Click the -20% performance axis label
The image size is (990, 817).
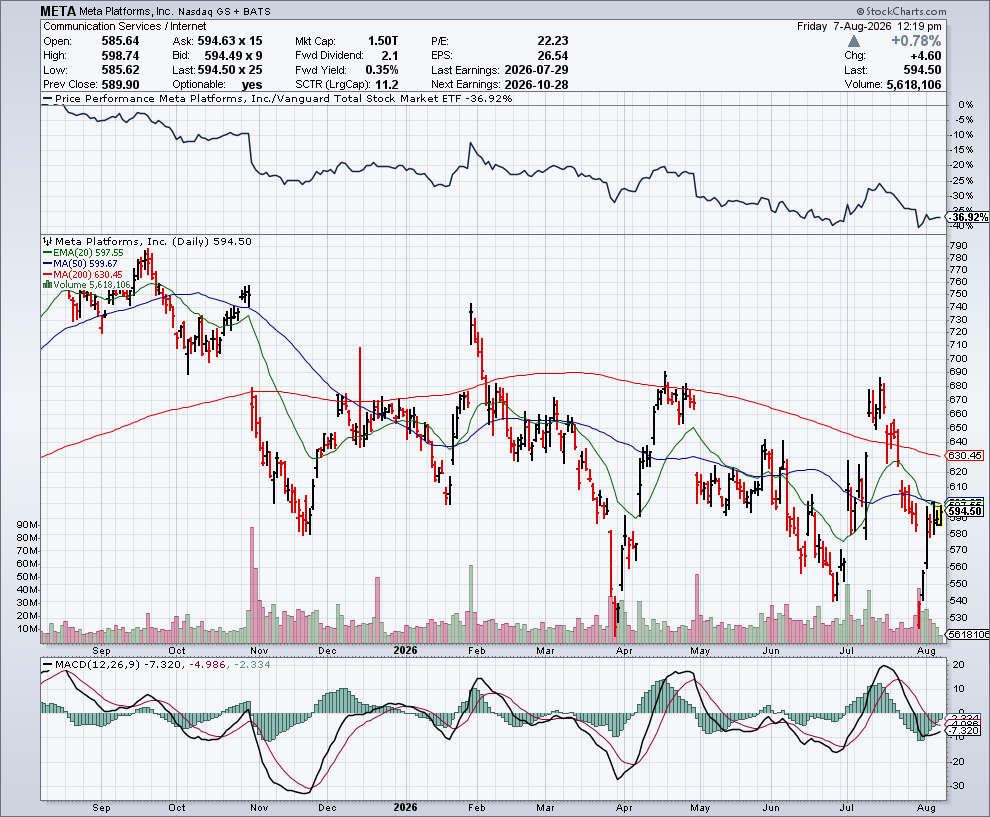pos(963,165)
